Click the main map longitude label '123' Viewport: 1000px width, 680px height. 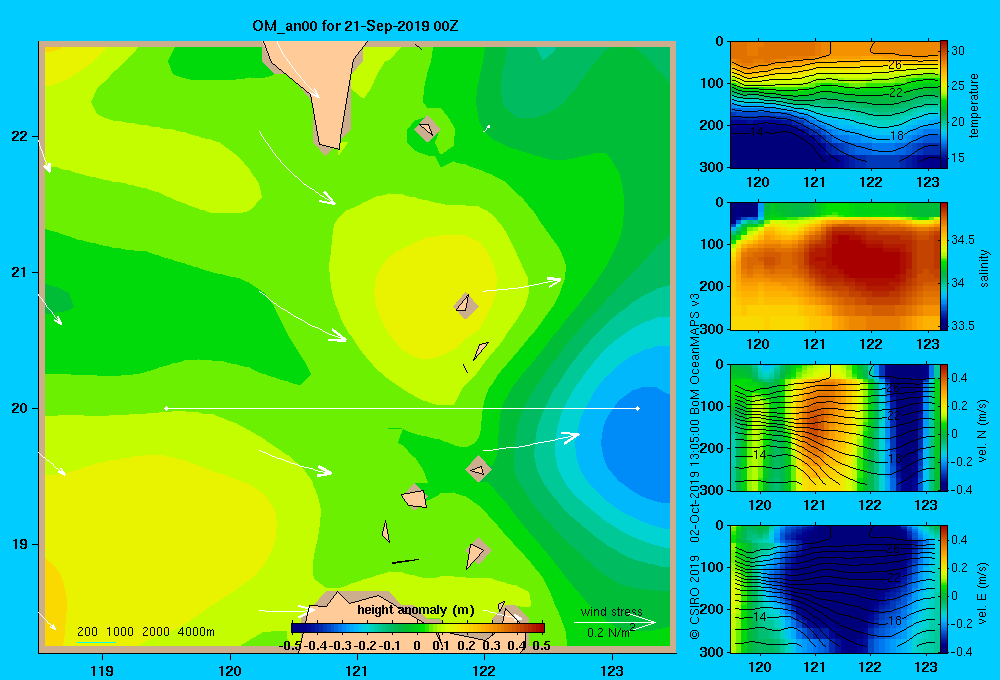(612, 670)
